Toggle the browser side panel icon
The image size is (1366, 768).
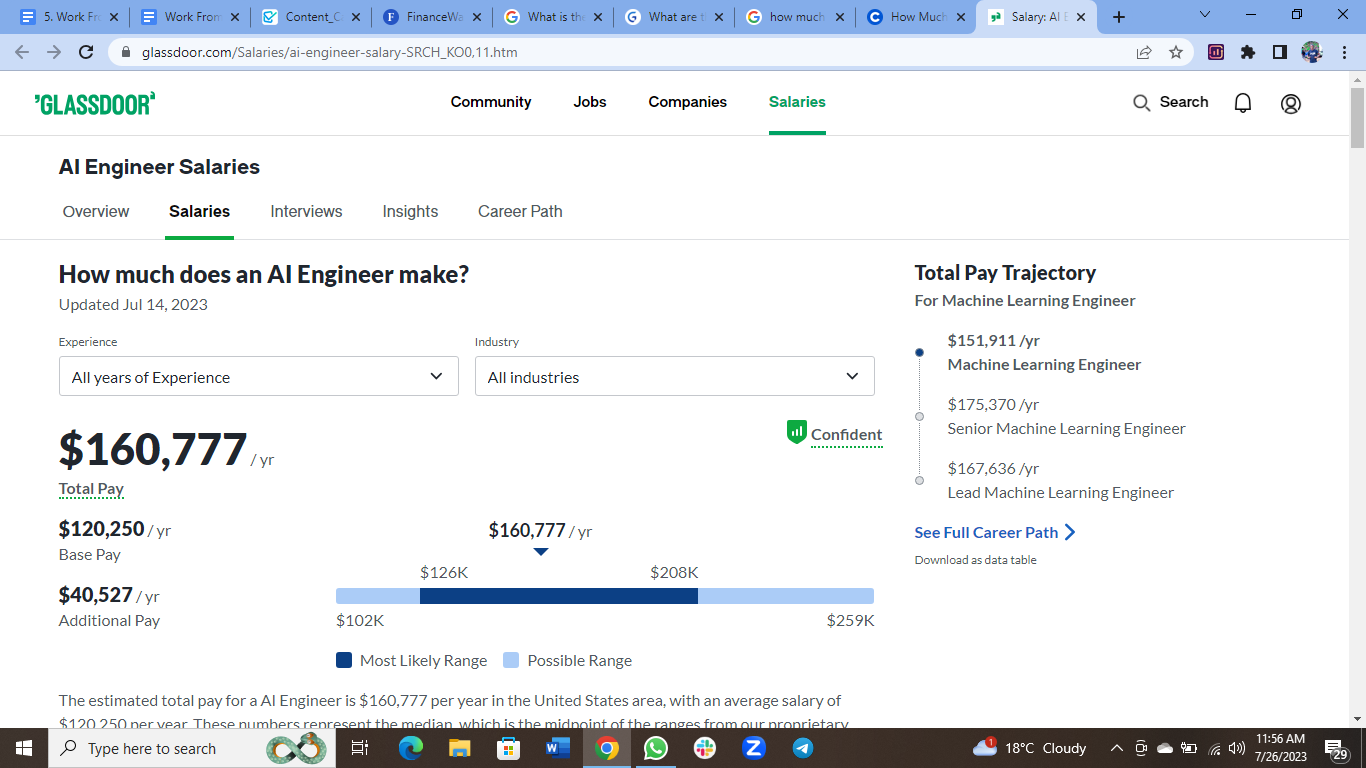[x=1279, y=52]
